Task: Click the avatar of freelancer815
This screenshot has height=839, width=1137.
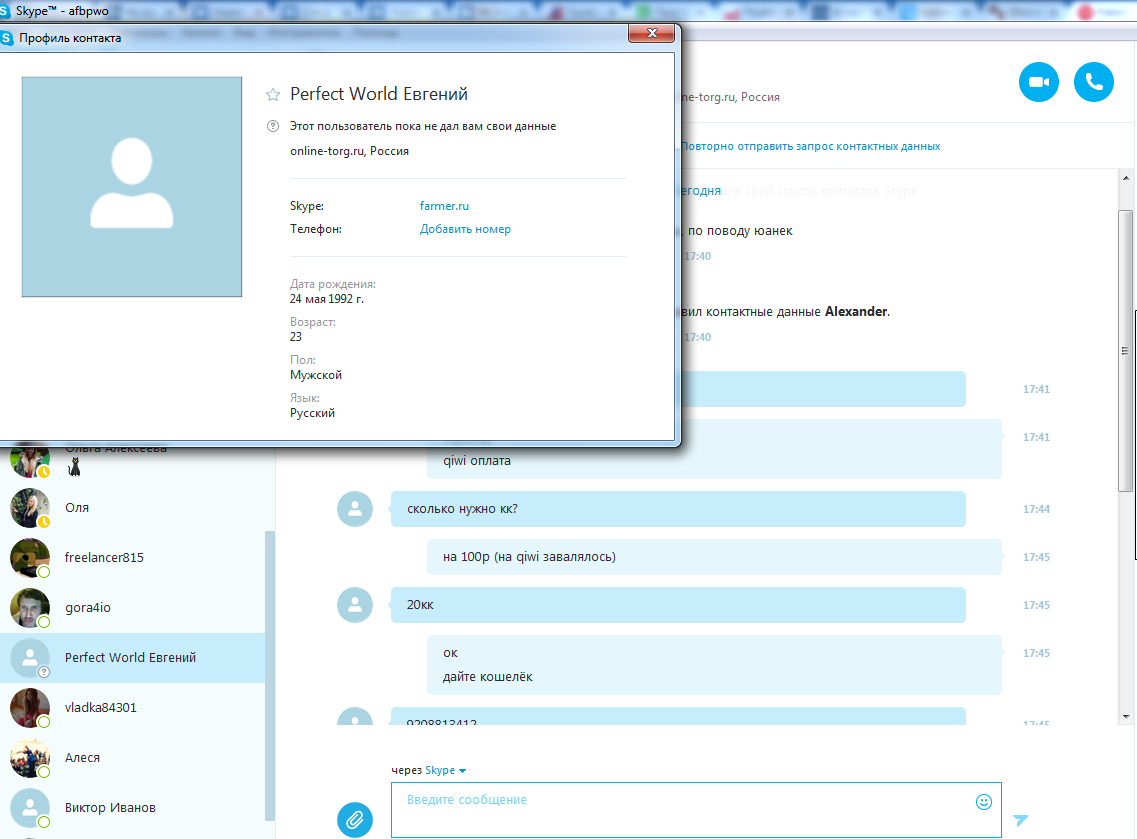Action: 30,558
